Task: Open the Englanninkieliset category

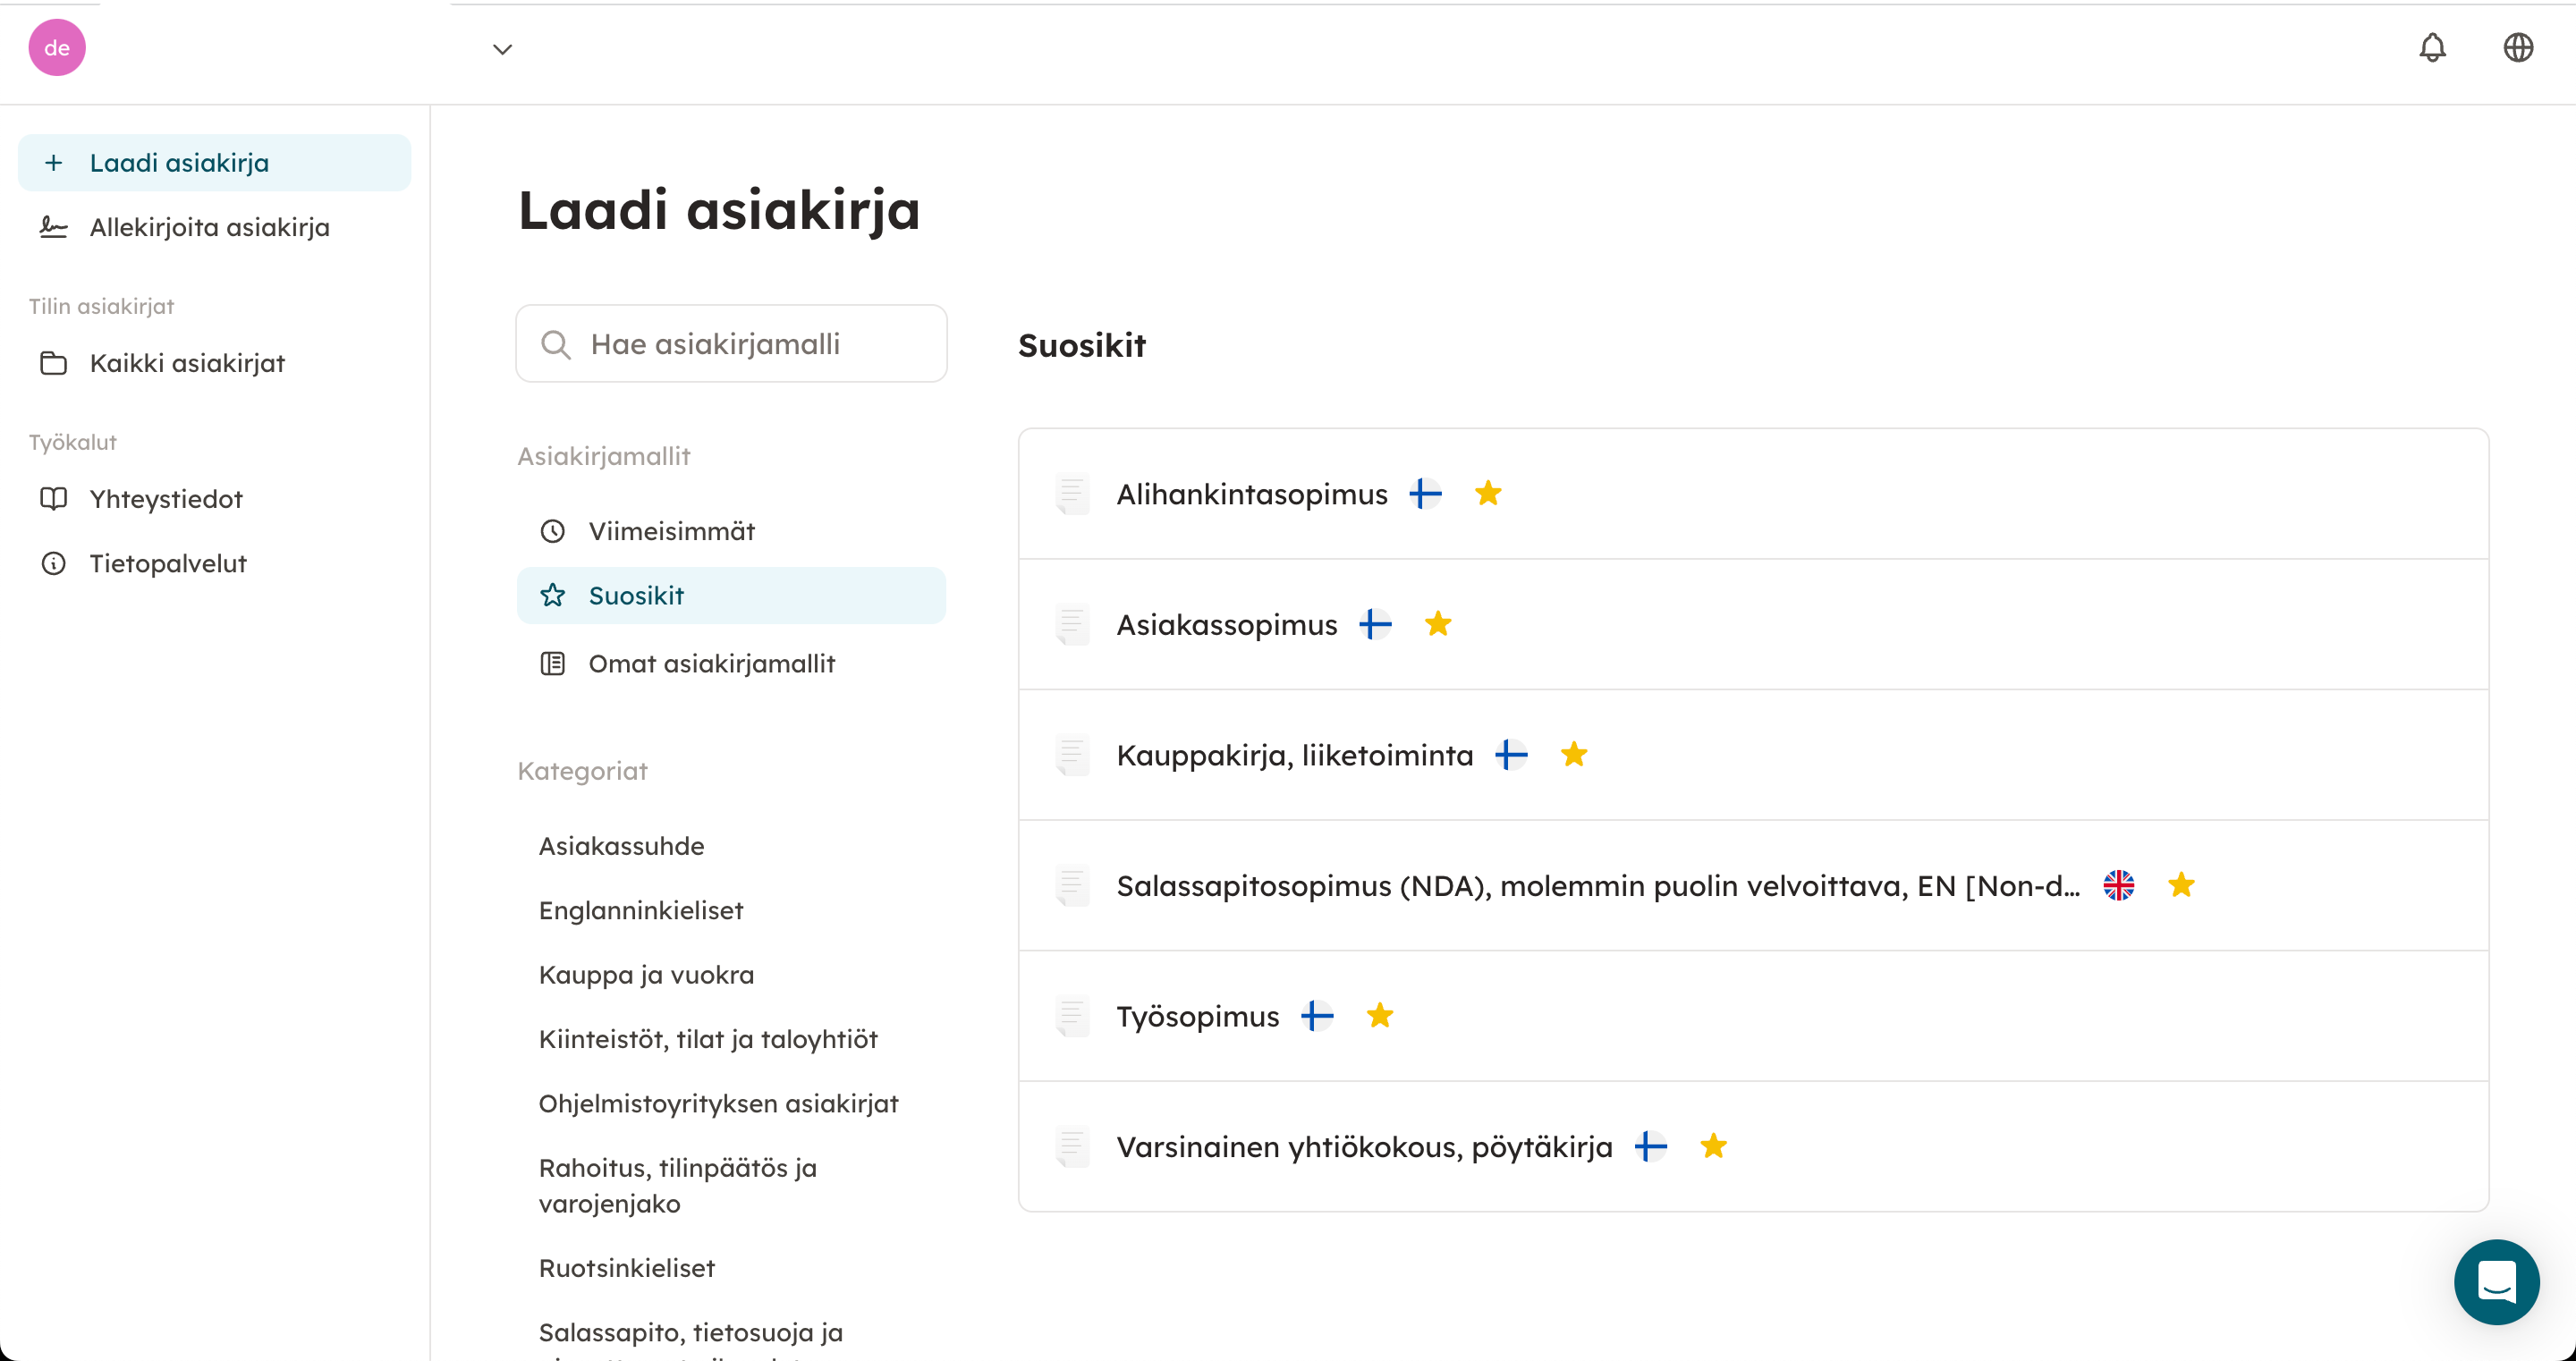Action: coord(641,910)
